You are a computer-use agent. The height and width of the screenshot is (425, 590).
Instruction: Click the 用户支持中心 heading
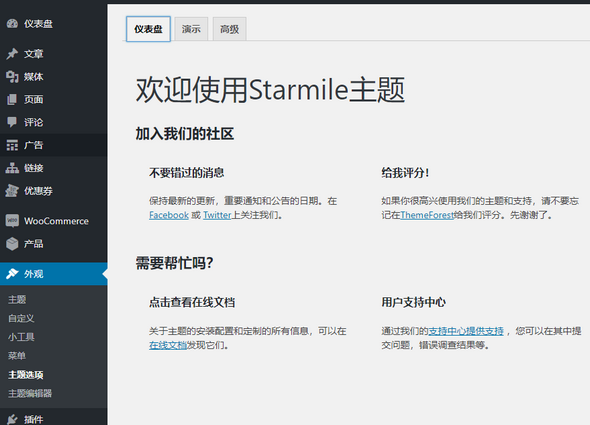pos(414,302)
